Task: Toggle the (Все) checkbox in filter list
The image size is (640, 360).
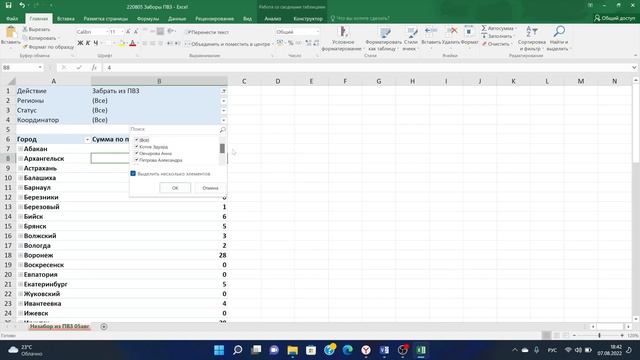Action: tap(136, 140)
